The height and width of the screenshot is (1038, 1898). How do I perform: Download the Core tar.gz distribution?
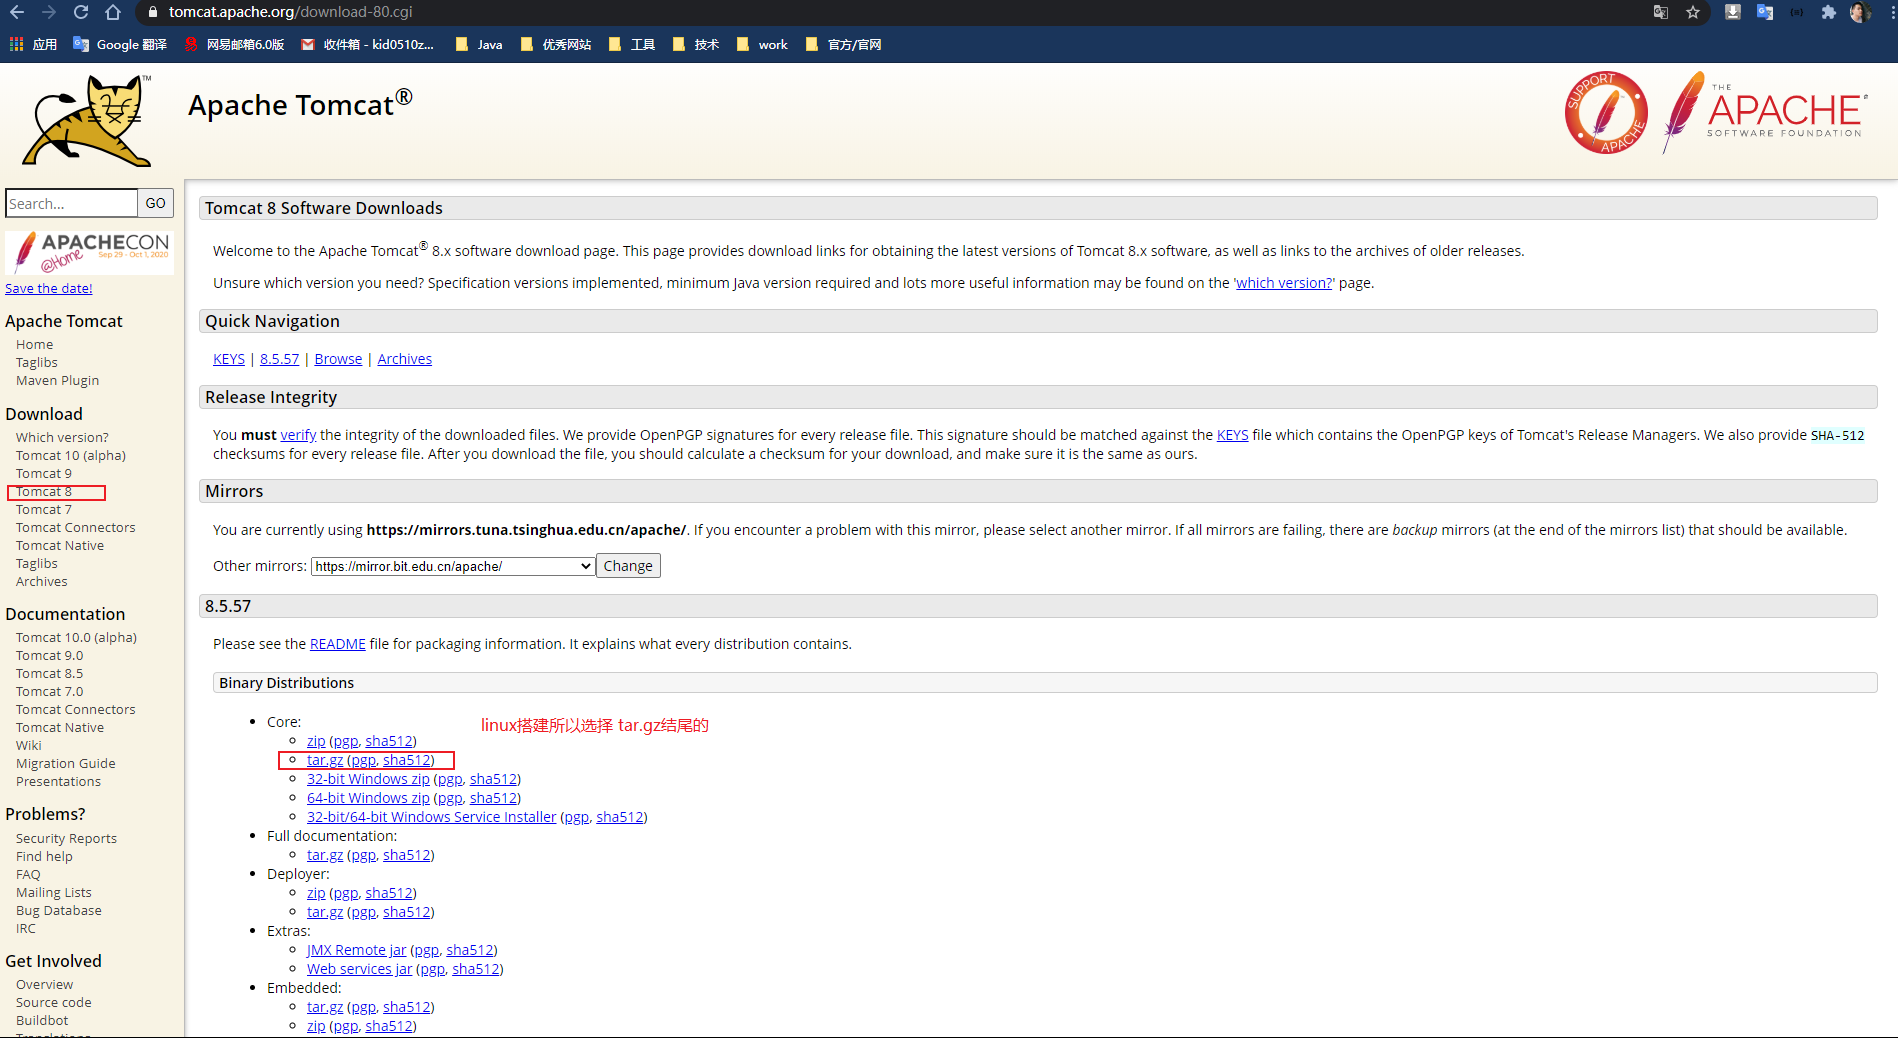click(x=325, y=760)
